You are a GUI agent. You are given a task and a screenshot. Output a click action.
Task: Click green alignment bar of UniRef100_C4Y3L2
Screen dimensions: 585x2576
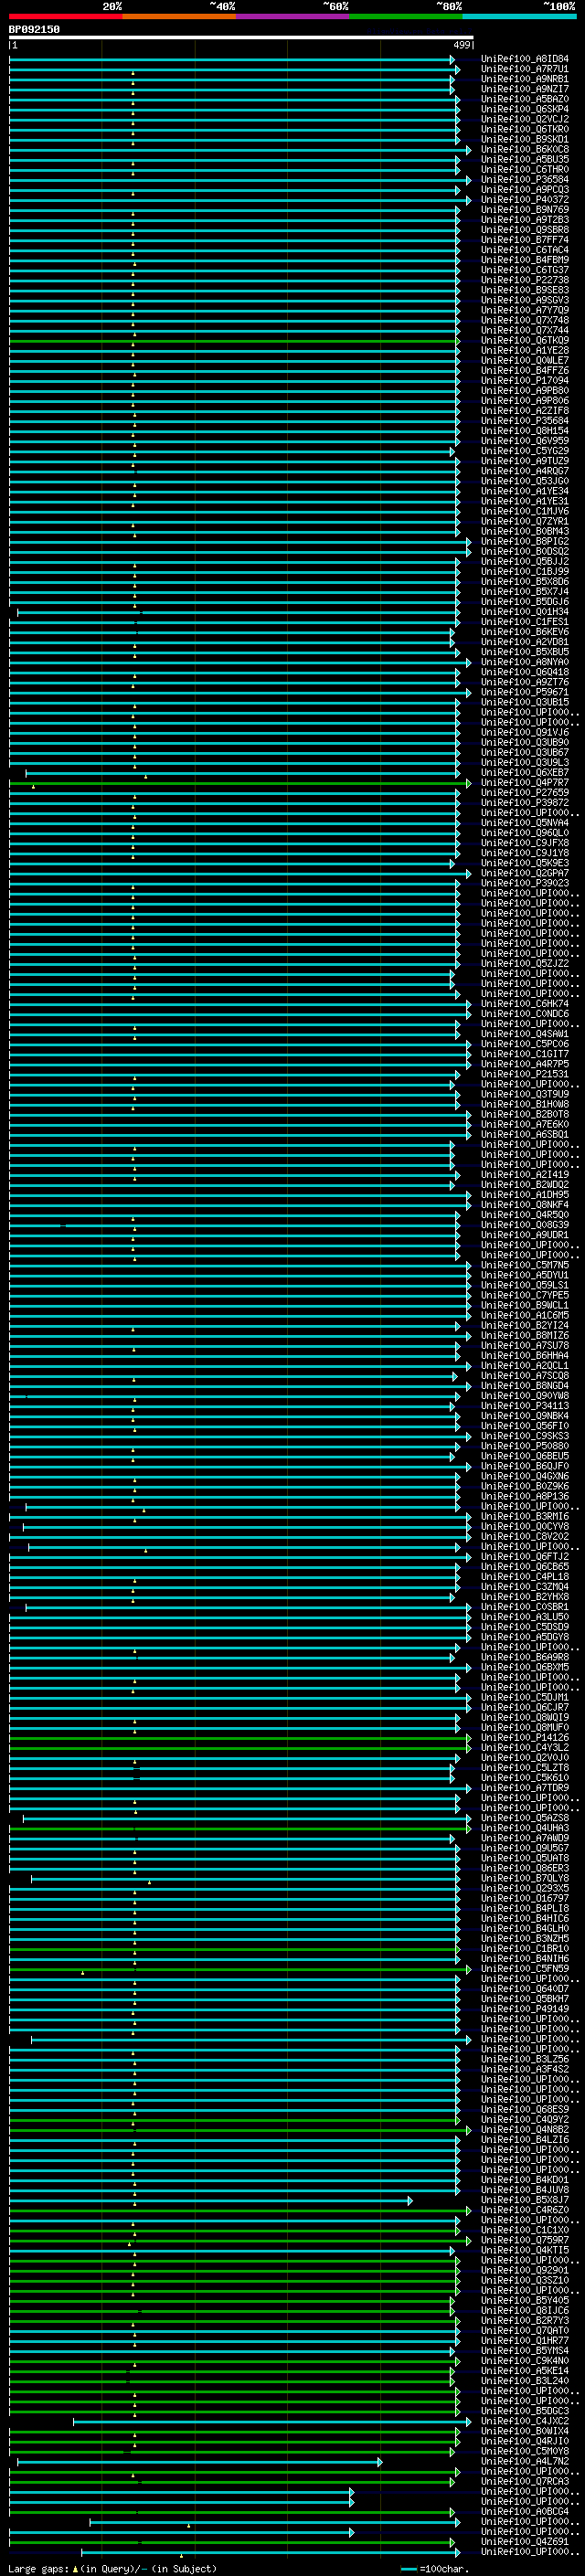[239, 1749]
